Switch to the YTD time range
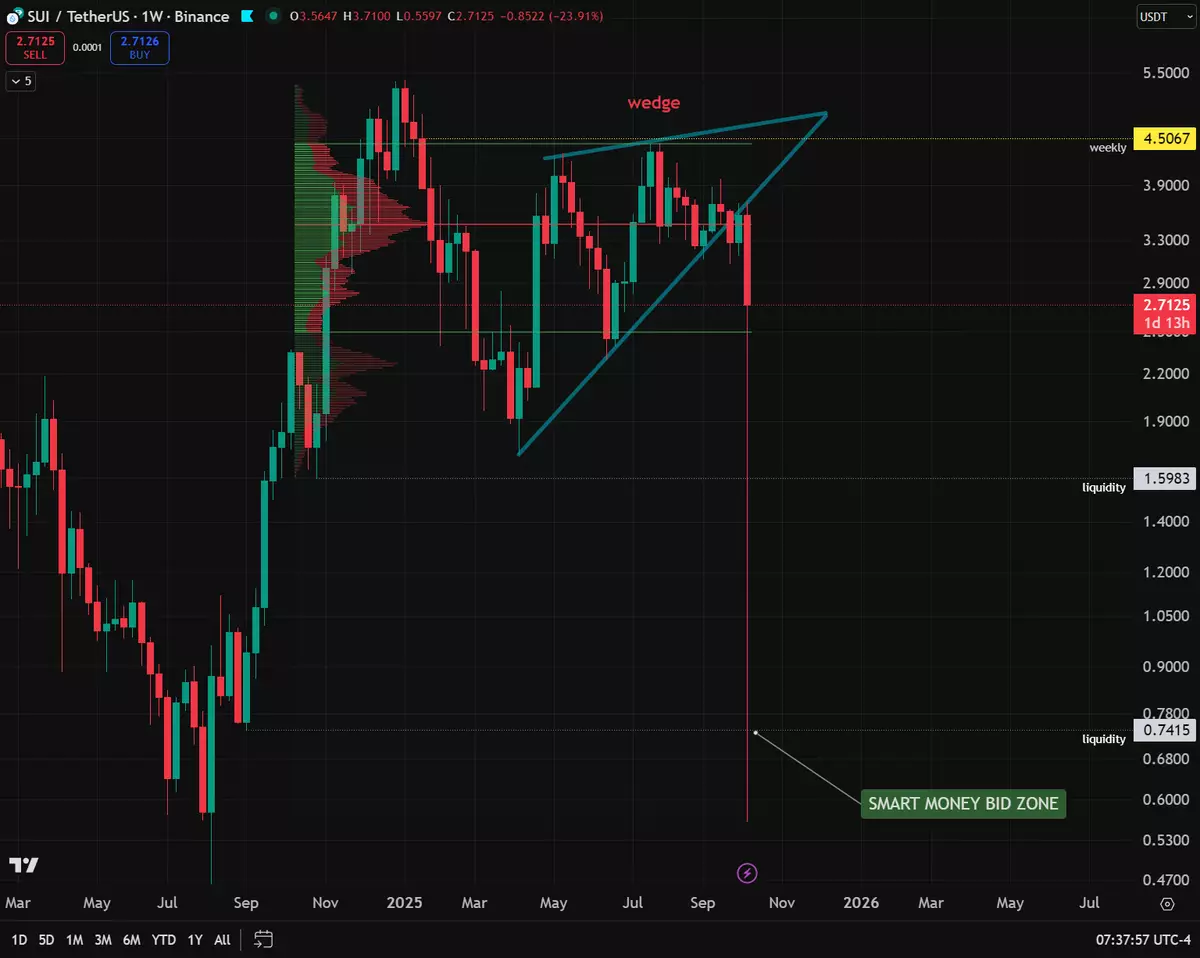Viewport: 1200px width, 958px height. tap(163, 939)
